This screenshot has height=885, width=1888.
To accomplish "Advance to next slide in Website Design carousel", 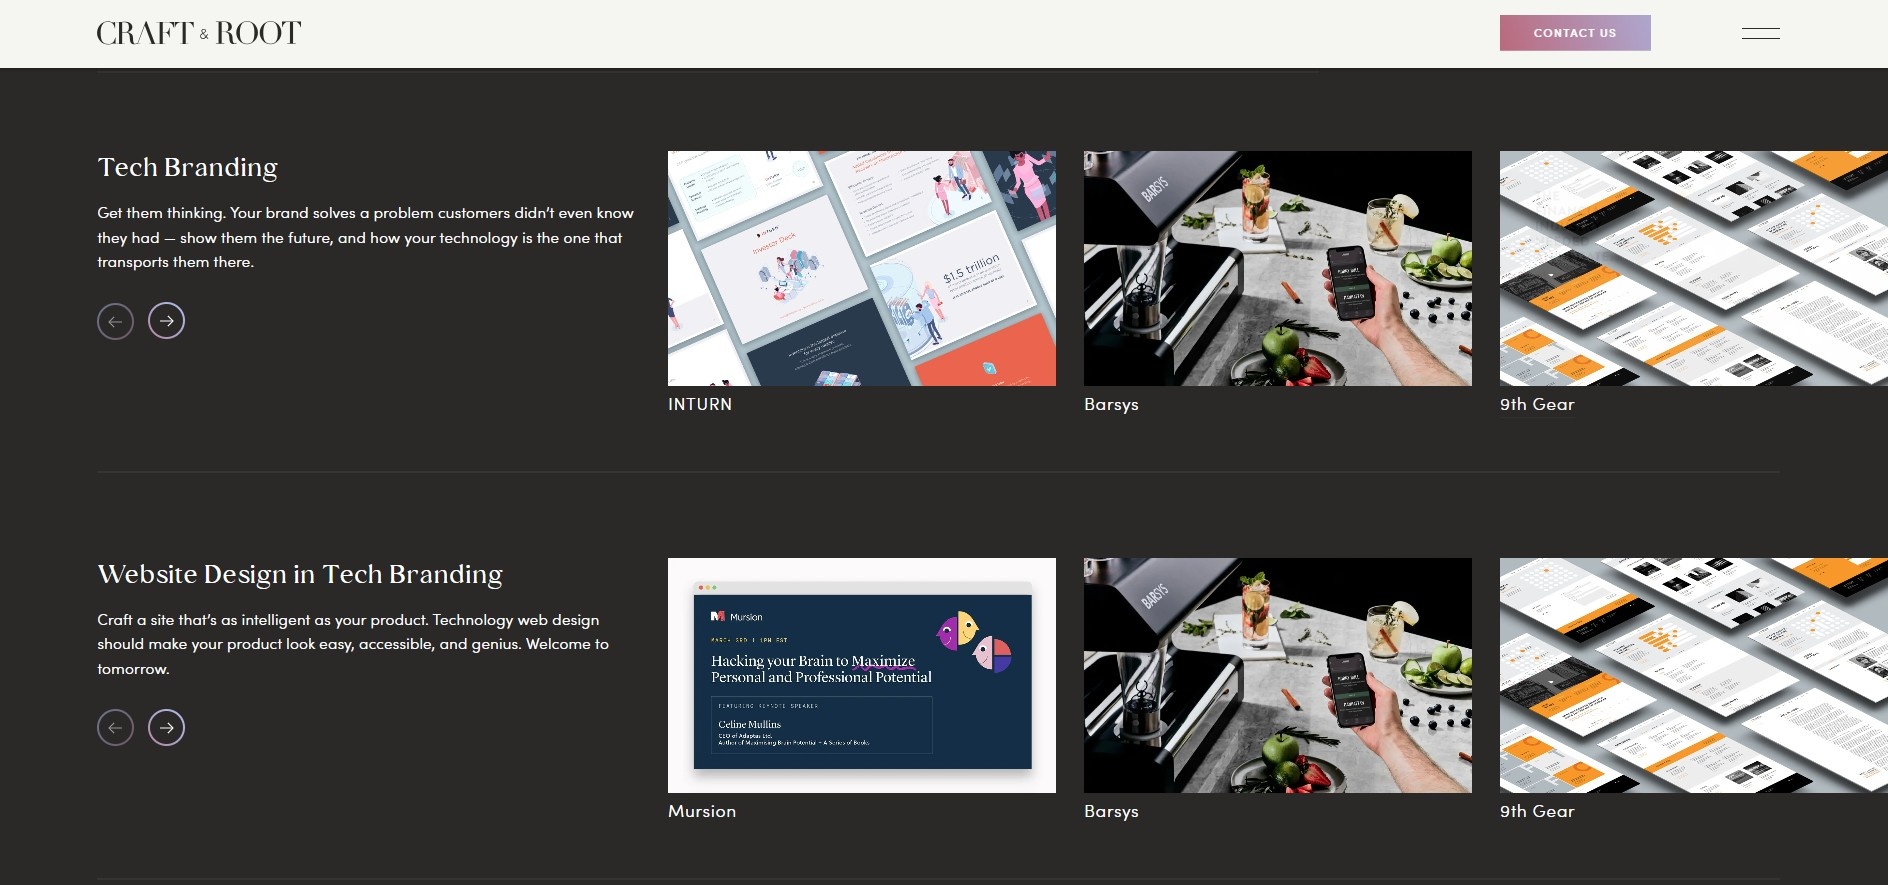I will tap(166, 727).
